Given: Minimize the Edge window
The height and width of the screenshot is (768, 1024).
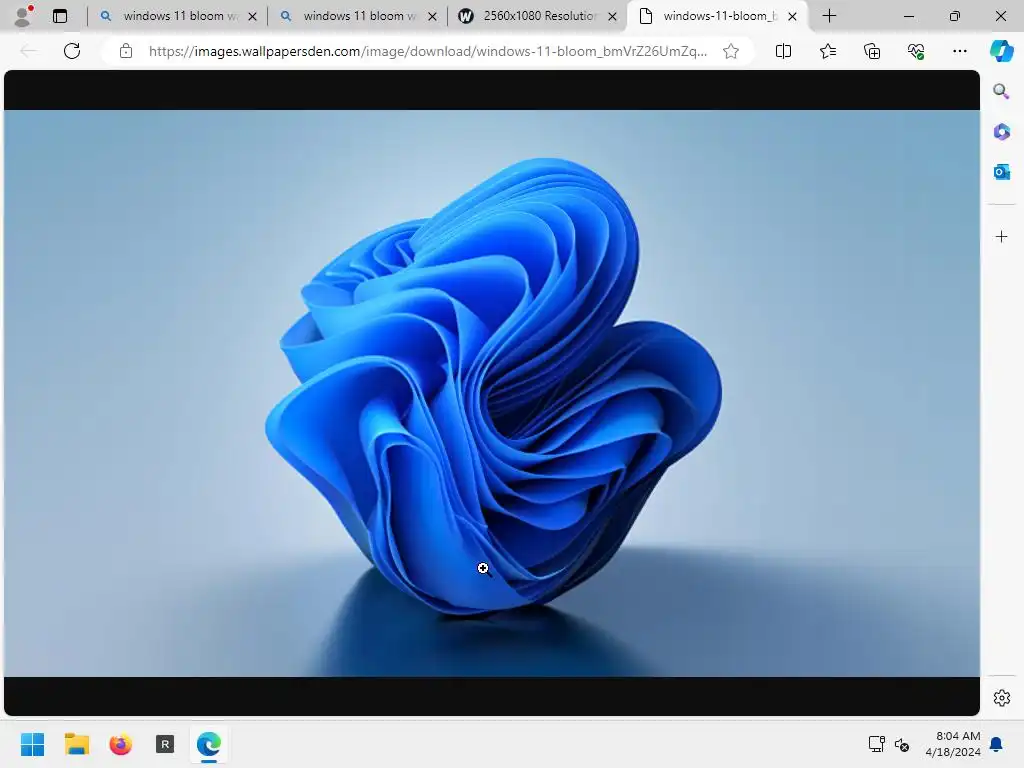Looking at the screenshot, I should click(908, 16).
